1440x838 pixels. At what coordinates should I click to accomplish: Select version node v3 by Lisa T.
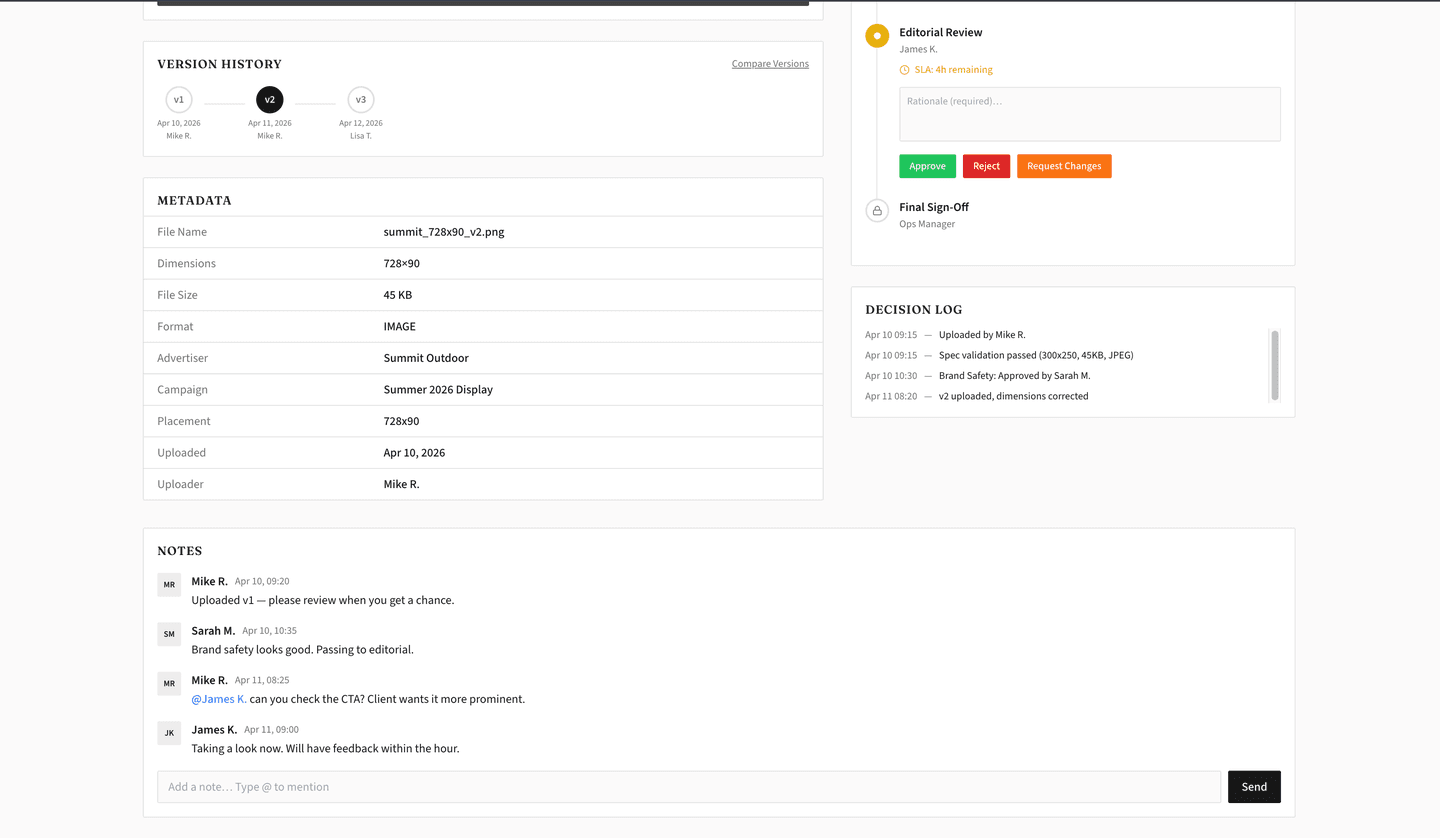point(360,99)
